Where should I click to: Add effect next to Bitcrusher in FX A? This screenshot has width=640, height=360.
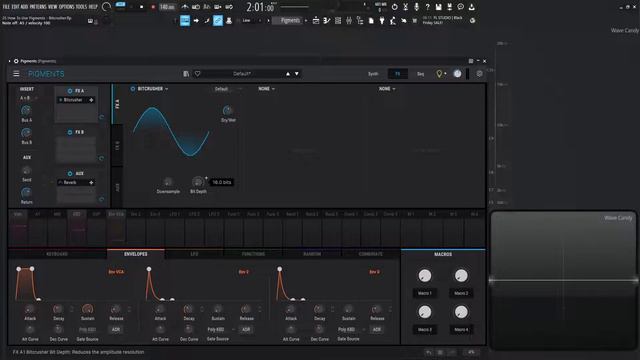[x=91, y=100]
